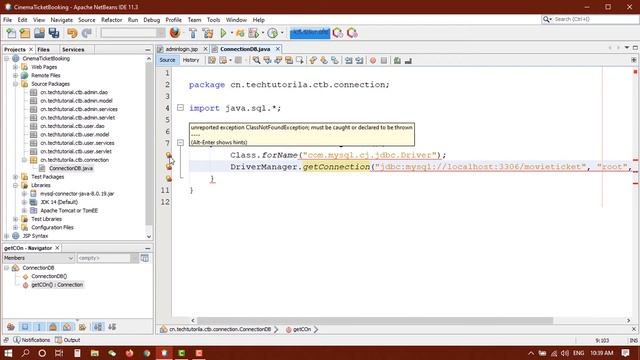This screenshot has width=640, height=360.
Task: Click the red Start Macro Recording icon
Action: (373, 60)
